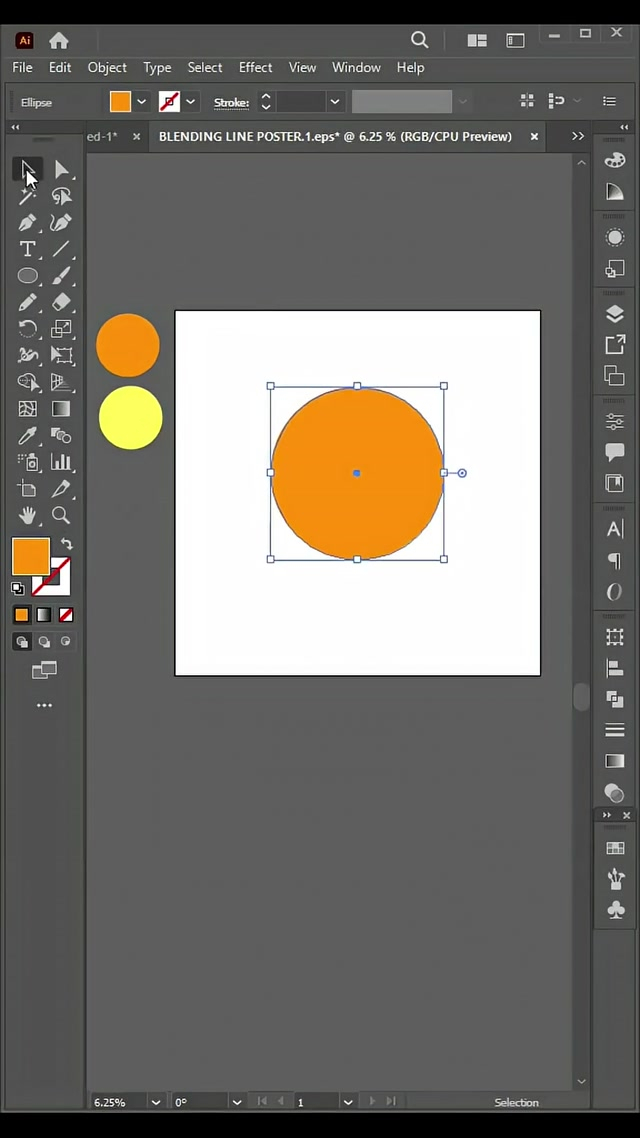Click the Hand tool
This screenshot has width=640, height=1138.
(27, 516)
